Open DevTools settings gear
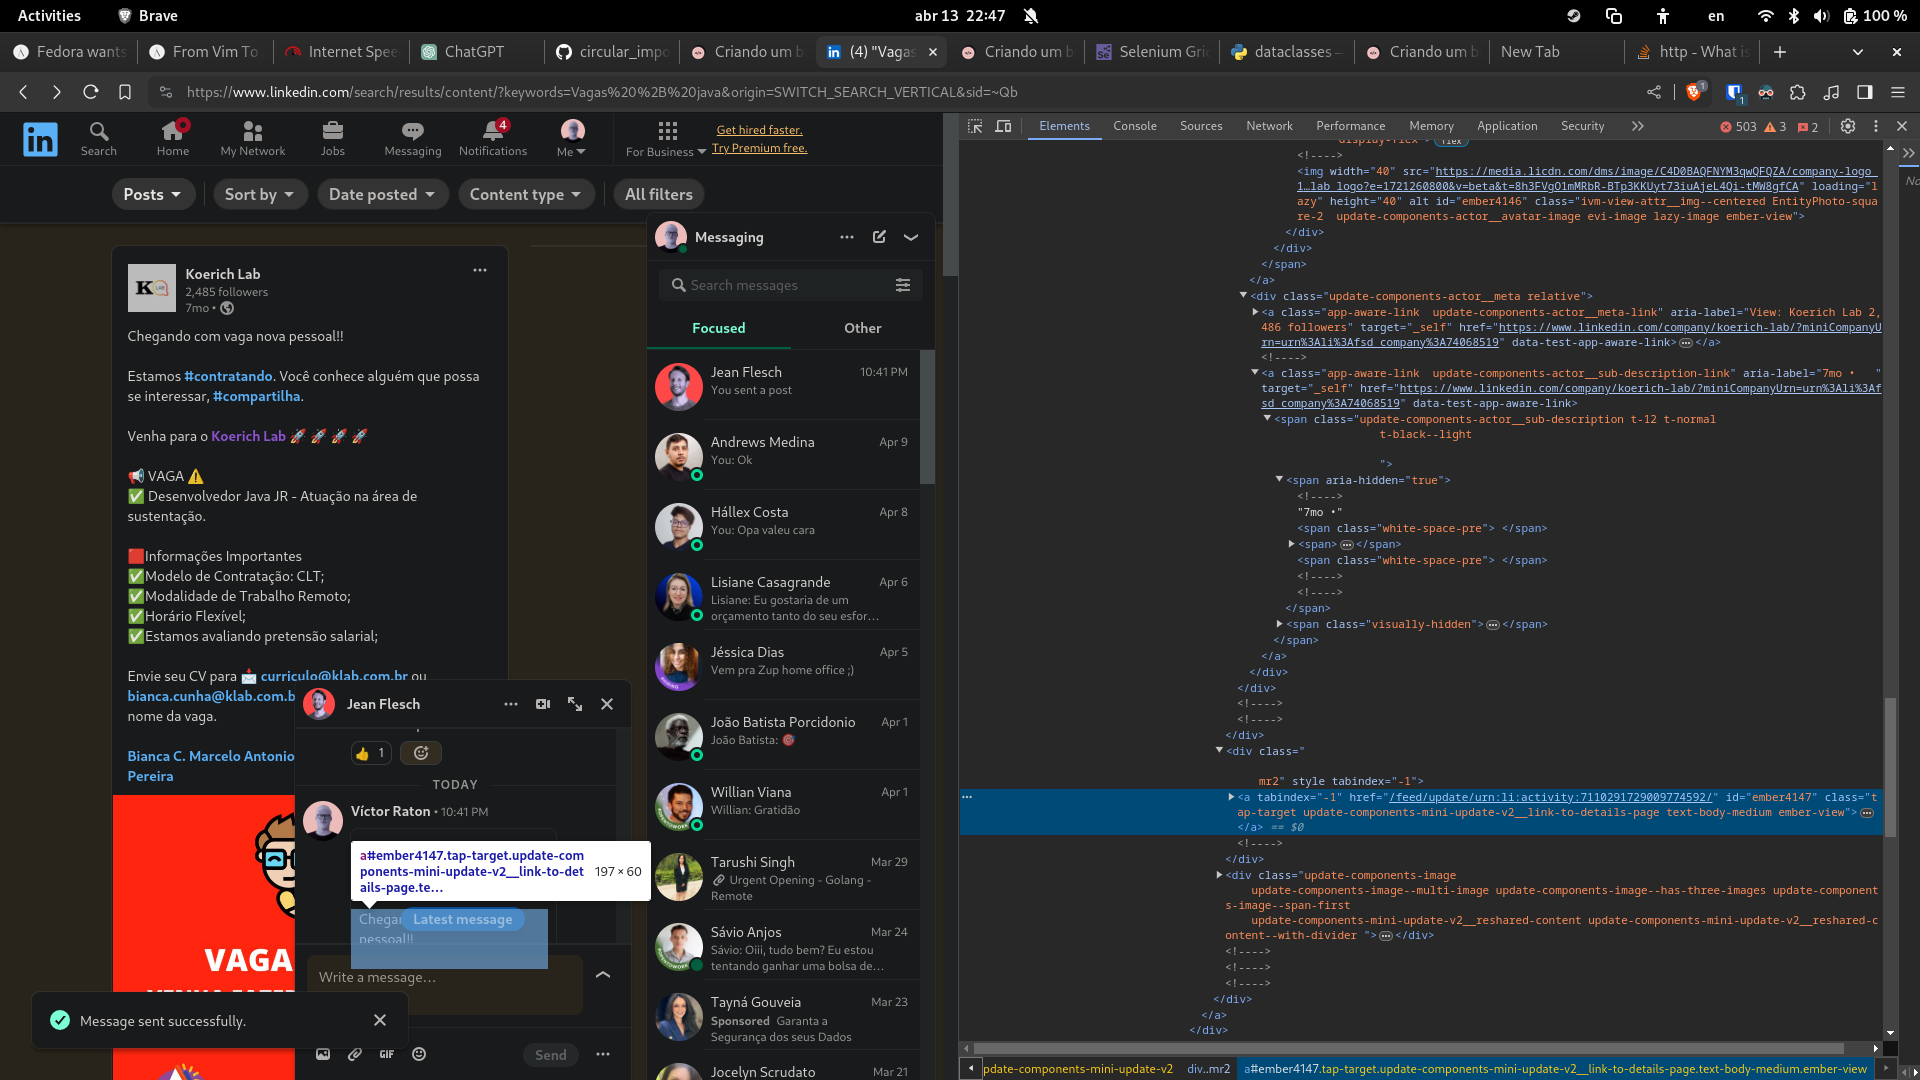This screenshot has width=1920, height=1080. click(1848, 126)
